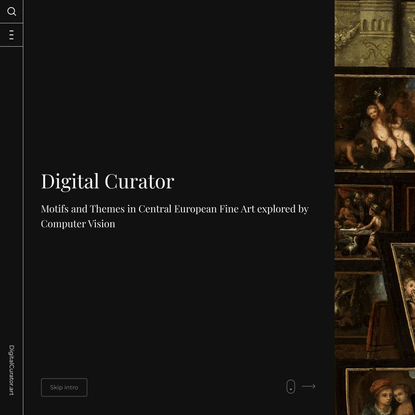Viewport: 415px width, 415px height.
Task: Open the search magnifier icon
Action: tap(11, 12)
